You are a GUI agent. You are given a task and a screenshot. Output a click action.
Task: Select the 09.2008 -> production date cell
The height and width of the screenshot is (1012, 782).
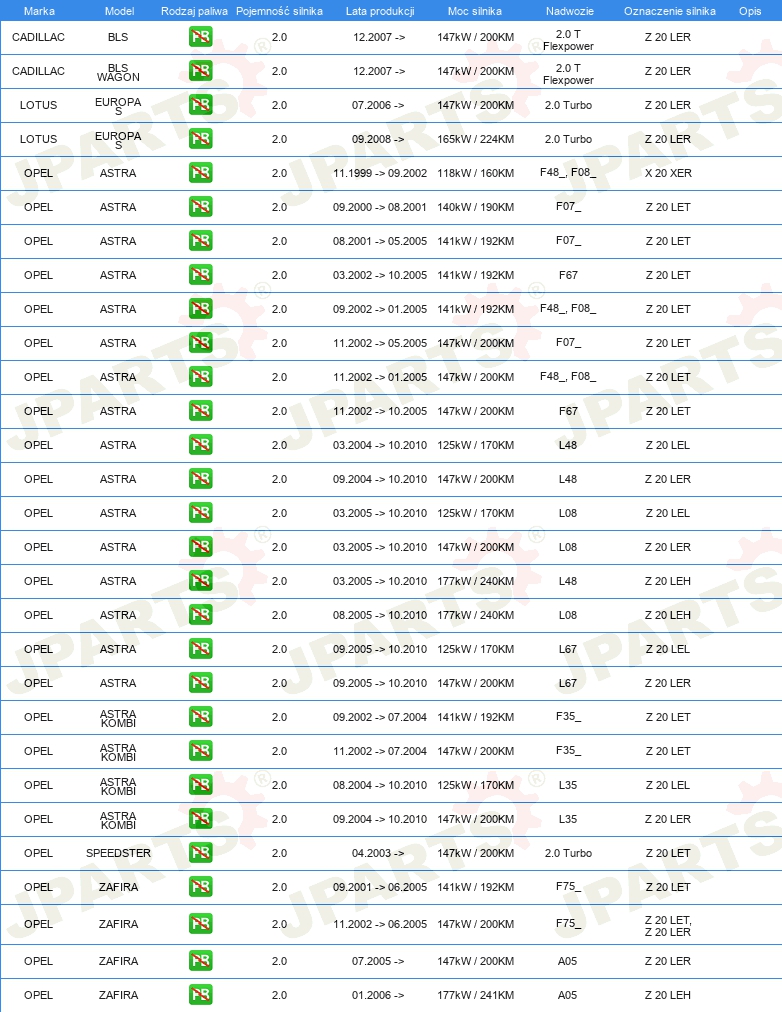tap(378, 139)
